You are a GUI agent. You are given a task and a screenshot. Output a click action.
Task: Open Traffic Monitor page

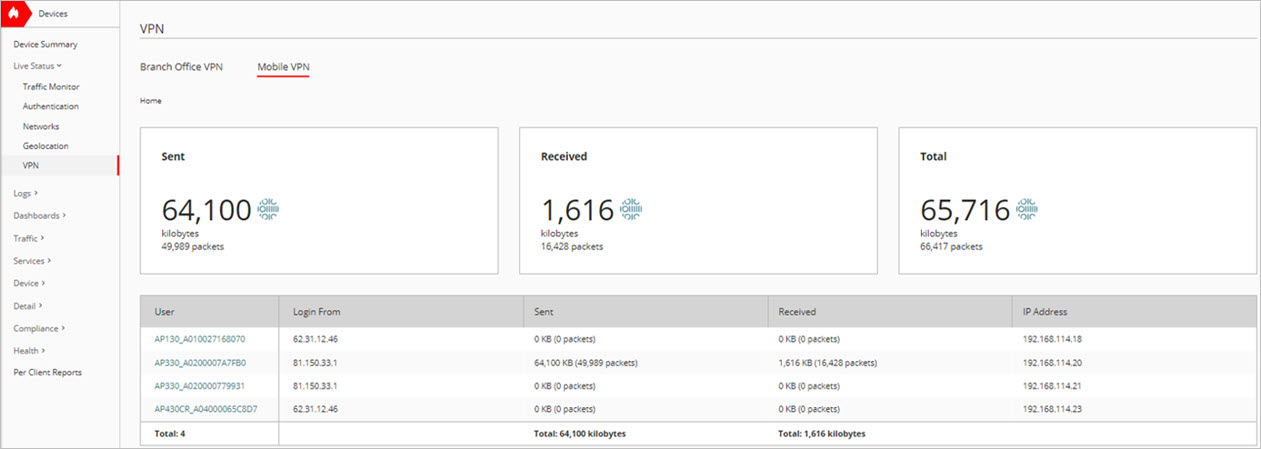point(51,87)
